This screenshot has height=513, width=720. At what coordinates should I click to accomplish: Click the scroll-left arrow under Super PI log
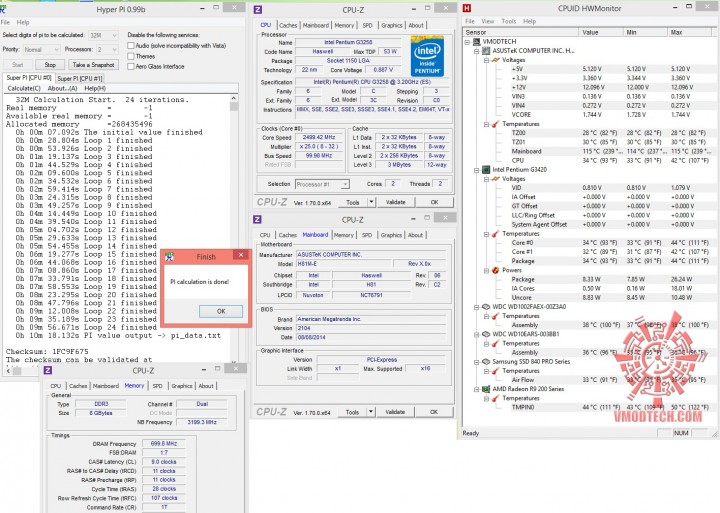(9, 370)
